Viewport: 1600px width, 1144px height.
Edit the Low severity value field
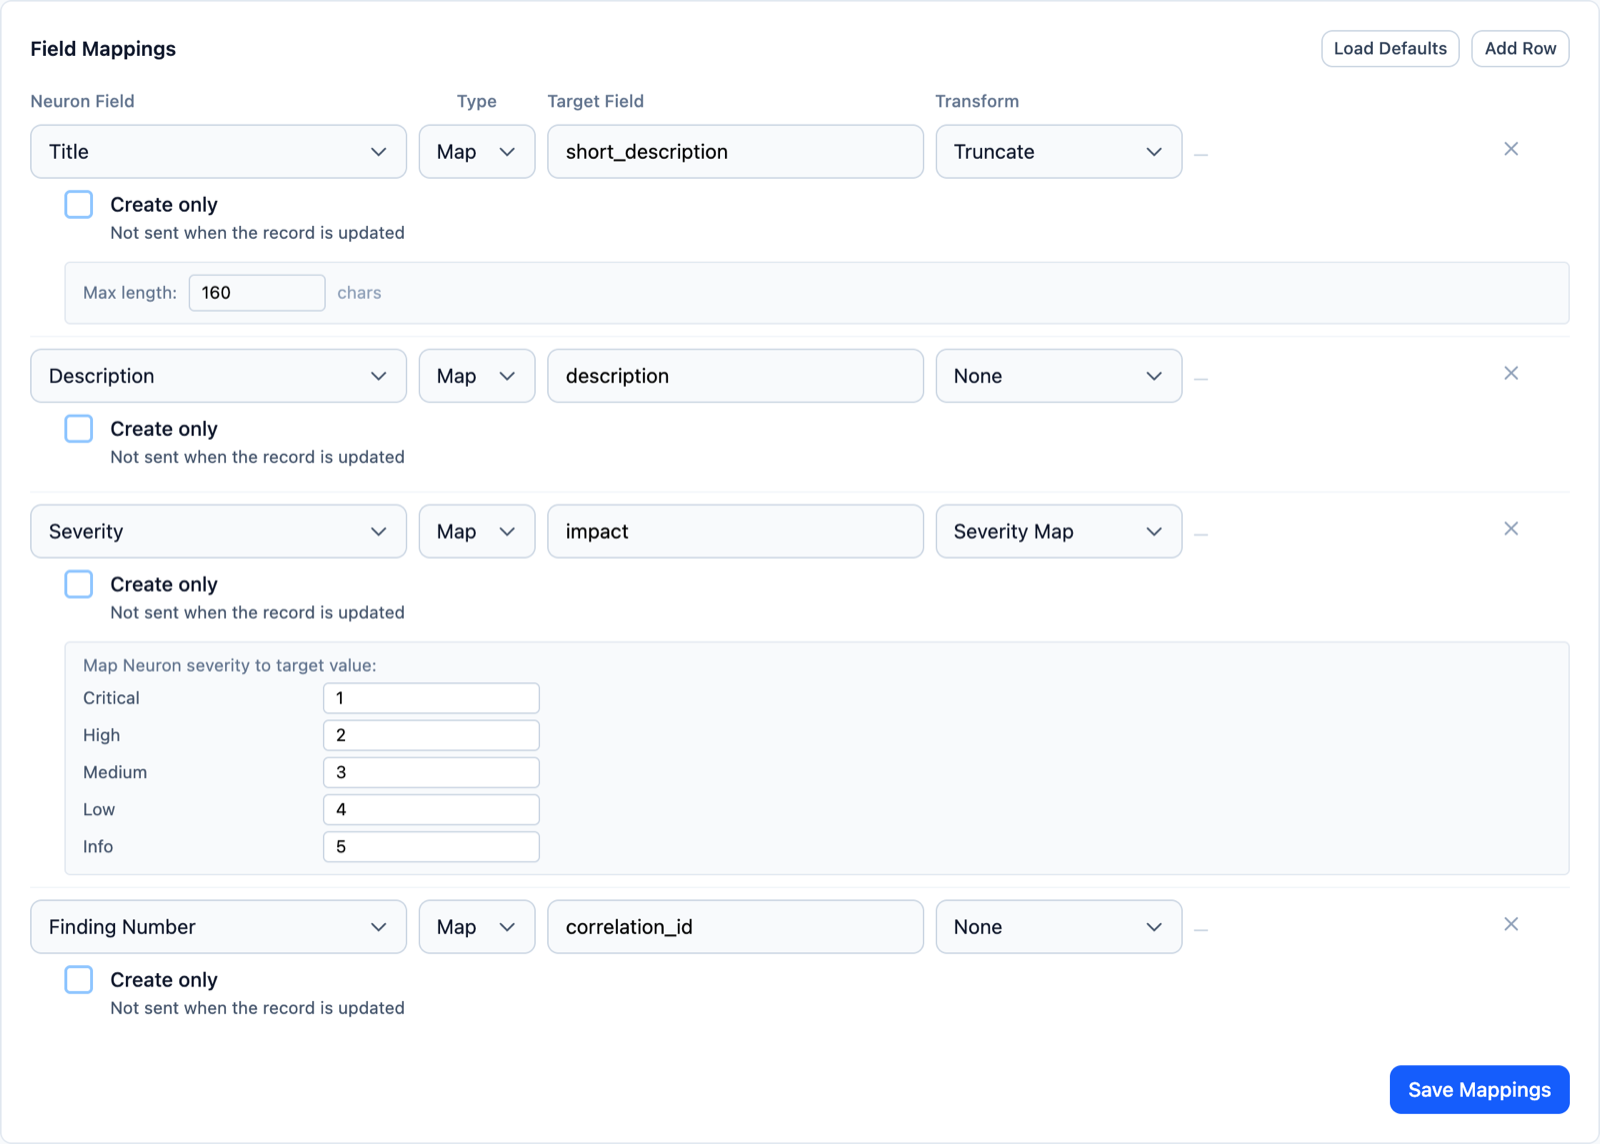point(431,809)
